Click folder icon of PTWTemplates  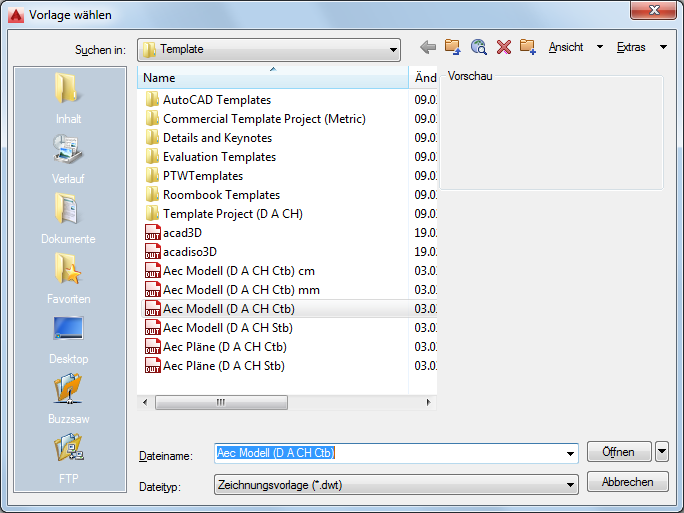[x=152, y=176]
